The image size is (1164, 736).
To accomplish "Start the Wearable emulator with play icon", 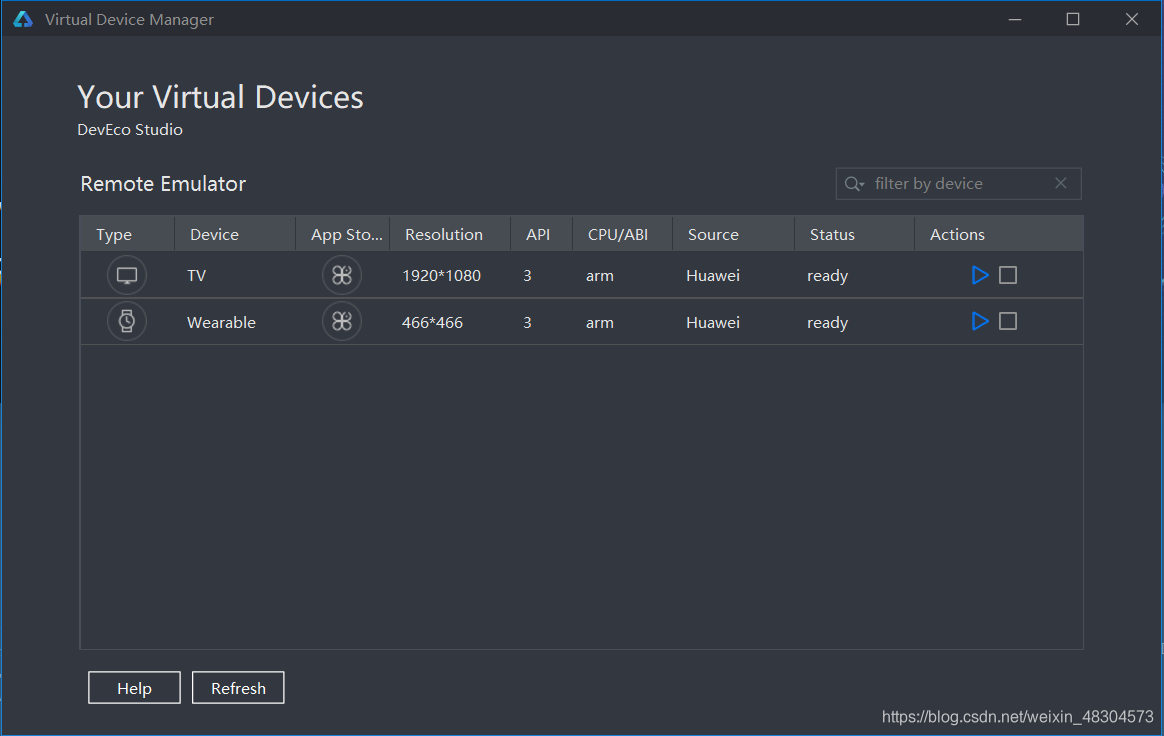I will [x=980, y=322].
